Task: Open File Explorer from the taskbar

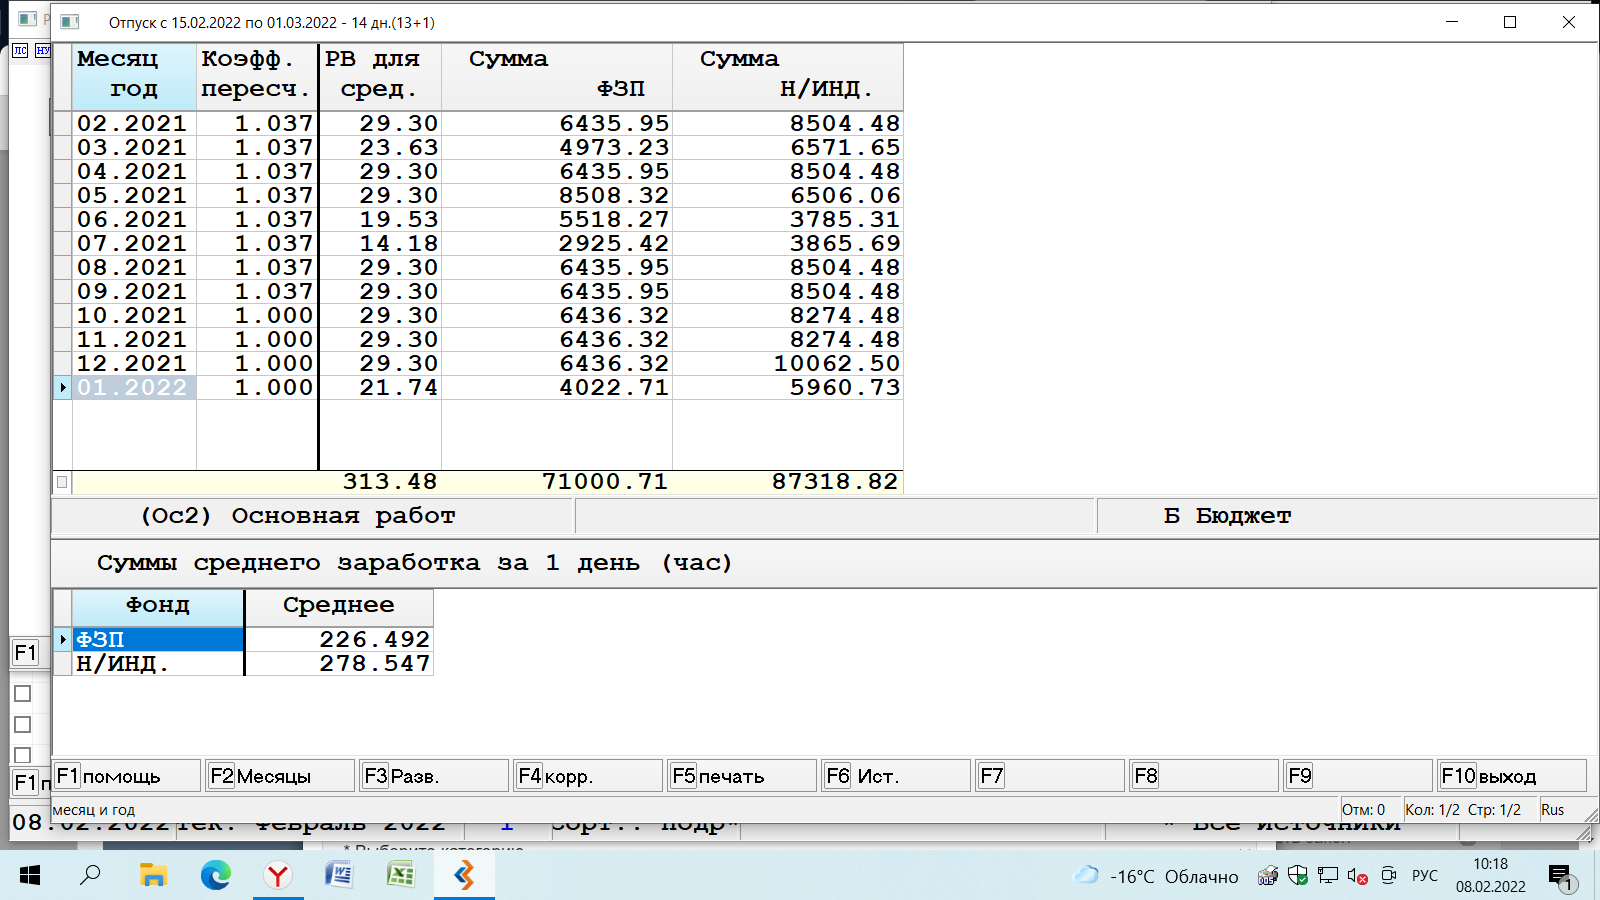Action: [x=153, y=876]
